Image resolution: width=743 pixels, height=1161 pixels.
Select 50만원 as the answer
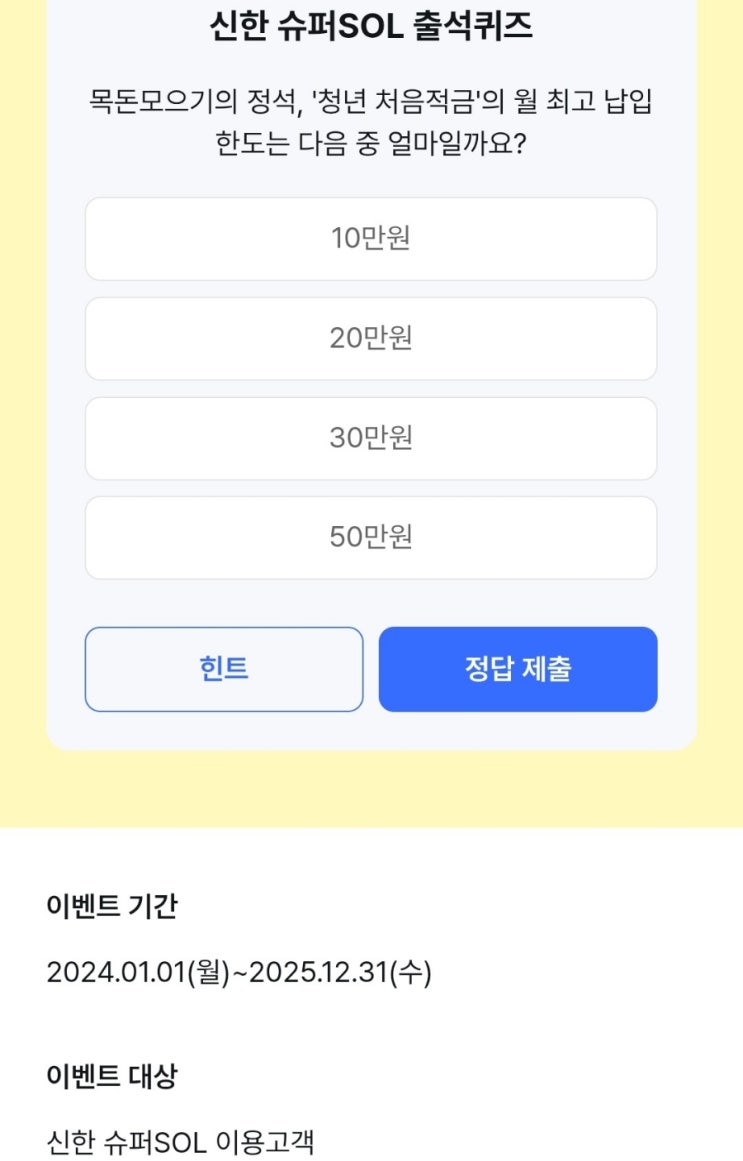pos(371,538)
